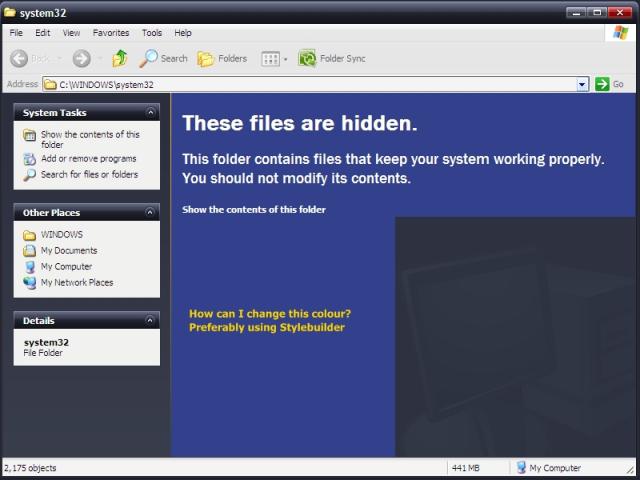Screen dimensions: 640x480
Task: Click the Search for files magnifier icon
Action: click(29, 175)
